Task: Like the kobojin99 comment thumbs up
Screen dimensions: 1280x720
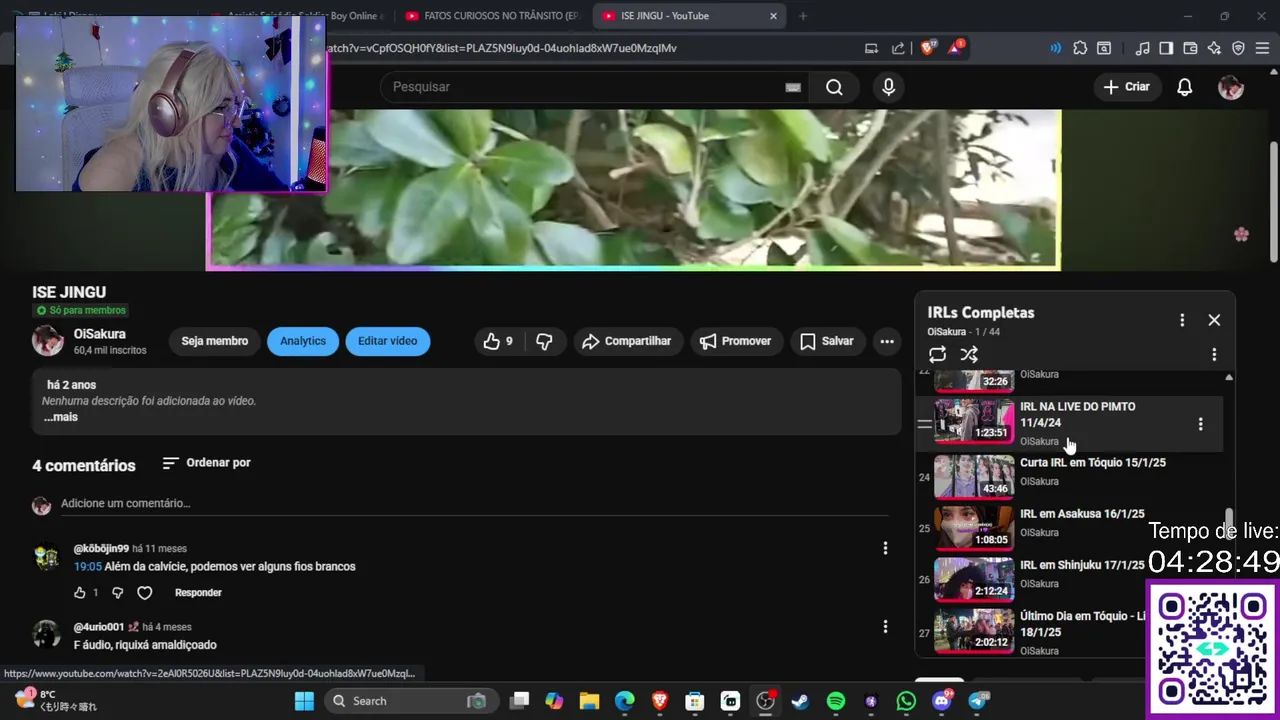Action: (x=80, y=593)
